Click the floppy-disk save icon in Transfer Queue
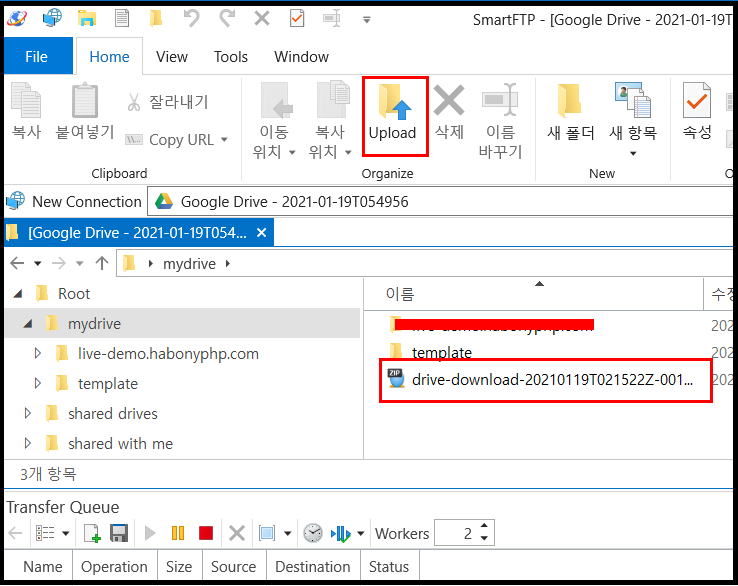Image resolution: width=738 pixels, height=586 pixels. (119, 533)
